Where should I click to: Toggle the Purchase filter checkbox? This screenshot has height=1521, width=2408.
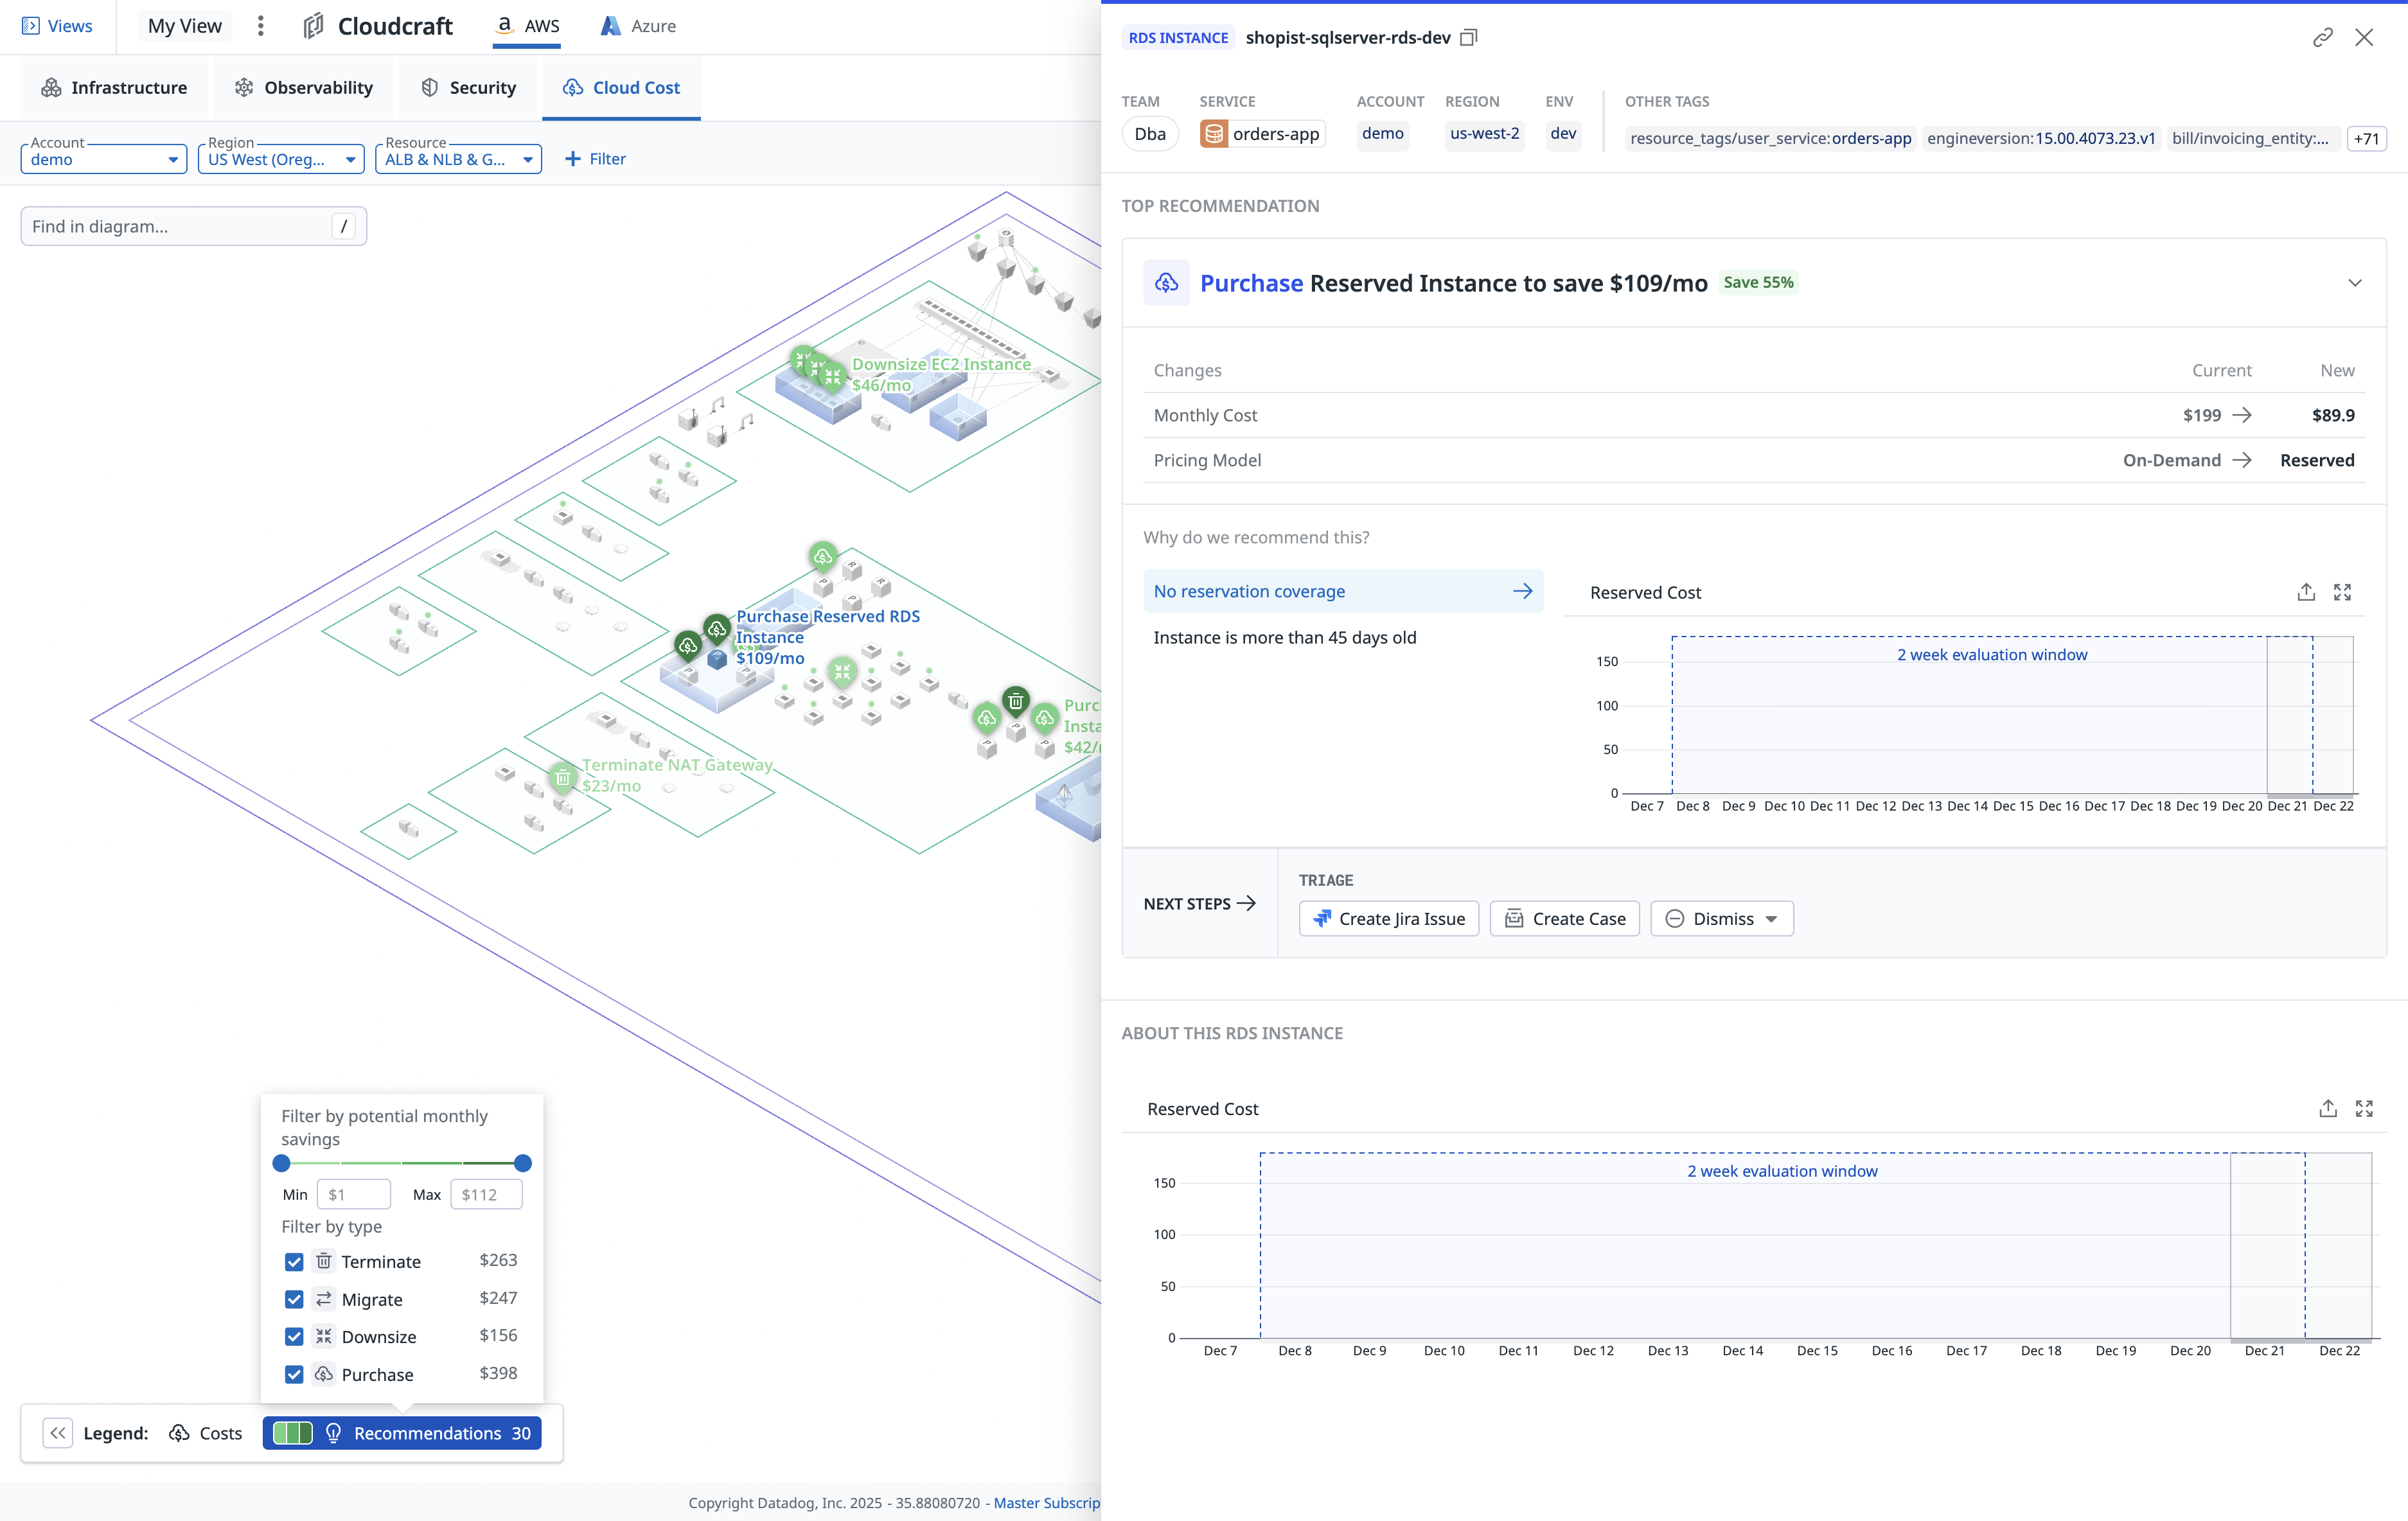pyautogui.click(x=294, y=1374)
